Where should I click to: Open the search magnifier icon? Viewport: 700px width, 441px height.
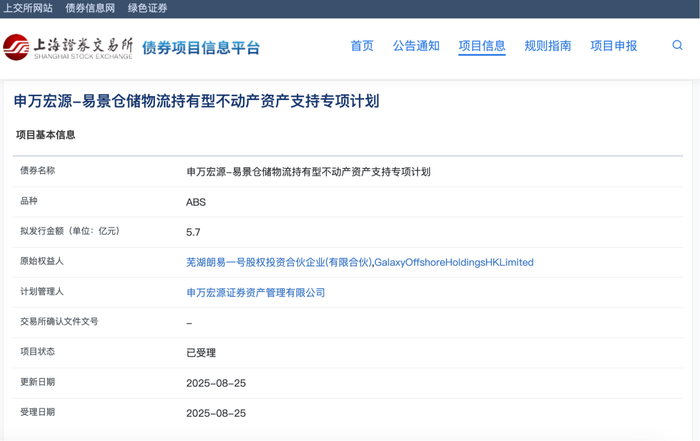[x=677, y=45]
